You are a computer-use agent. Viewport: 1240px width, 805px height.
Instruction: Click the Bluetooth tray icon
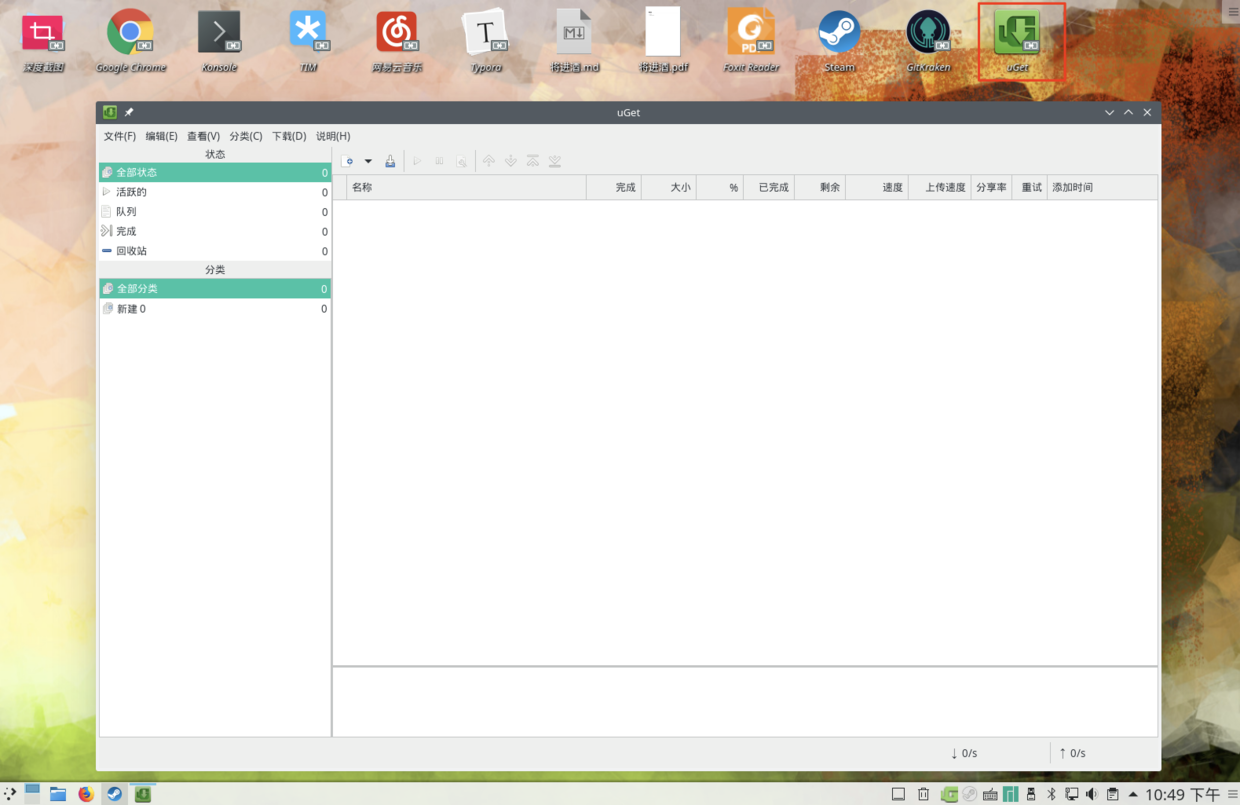point(1051,794)
